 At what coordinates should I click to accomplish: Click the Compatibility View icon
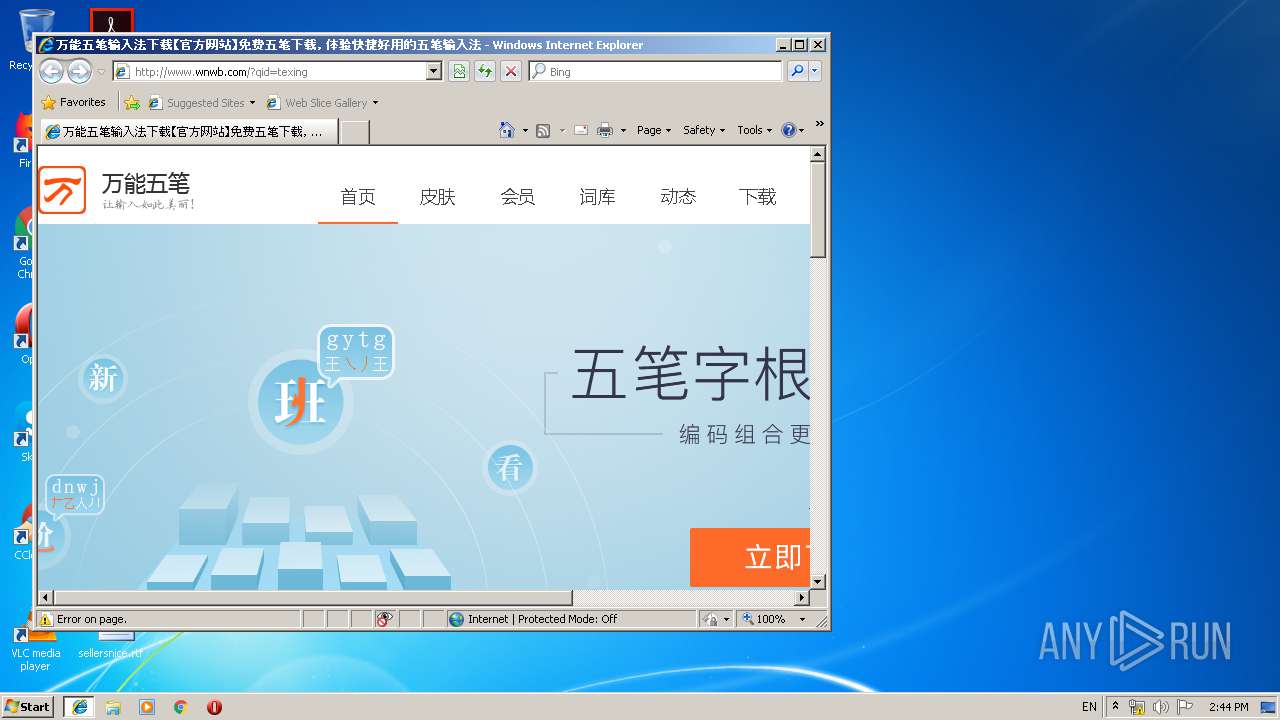point(459,71)
